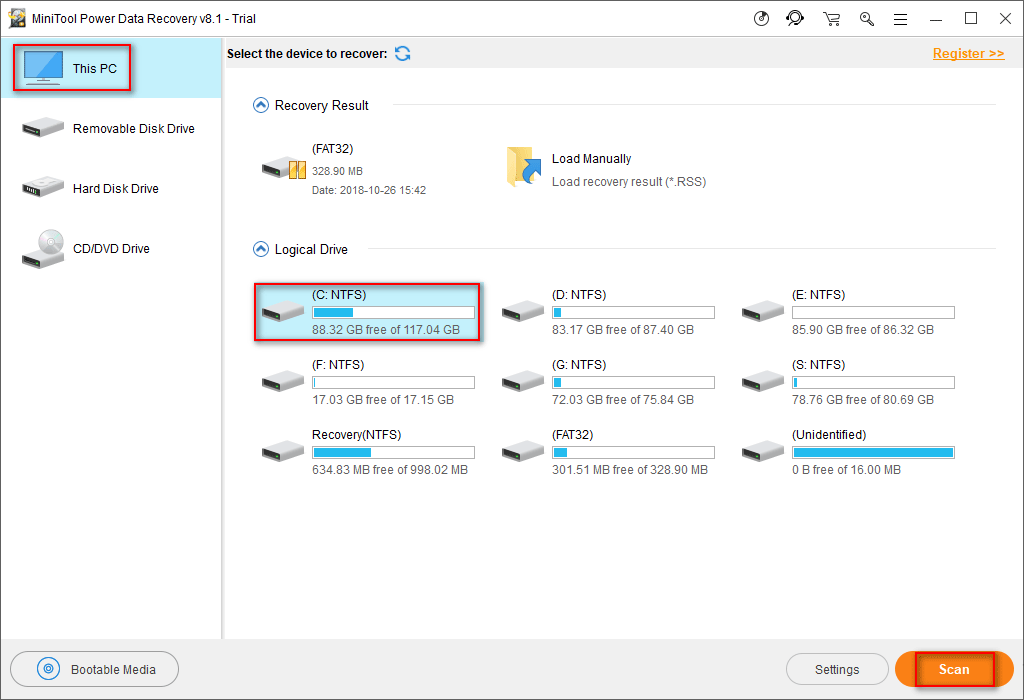The width and height of the screenshot is (1024, 700).
Task: Select the FAT32 301.51 MB logical drive icon
Action: click(523, 451)
